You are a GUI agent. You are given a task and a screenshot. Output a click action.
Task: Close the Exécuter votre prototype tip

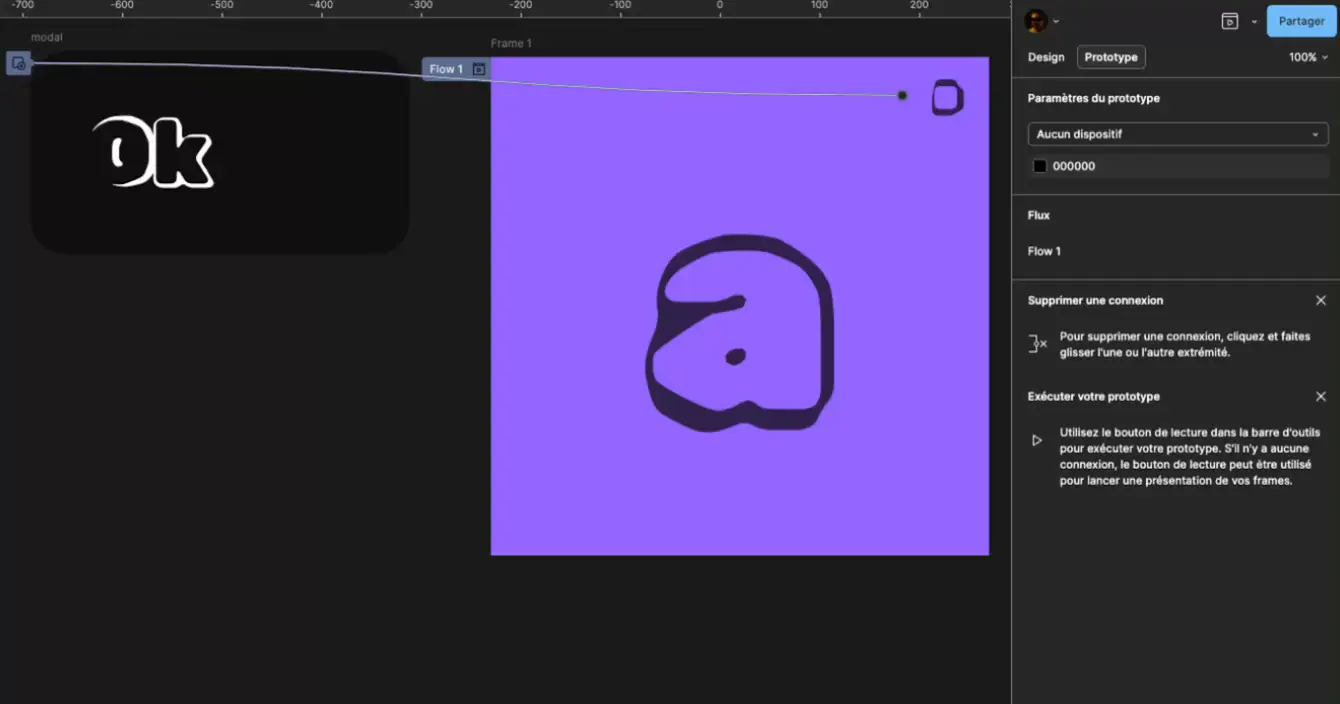point(1320,396)
